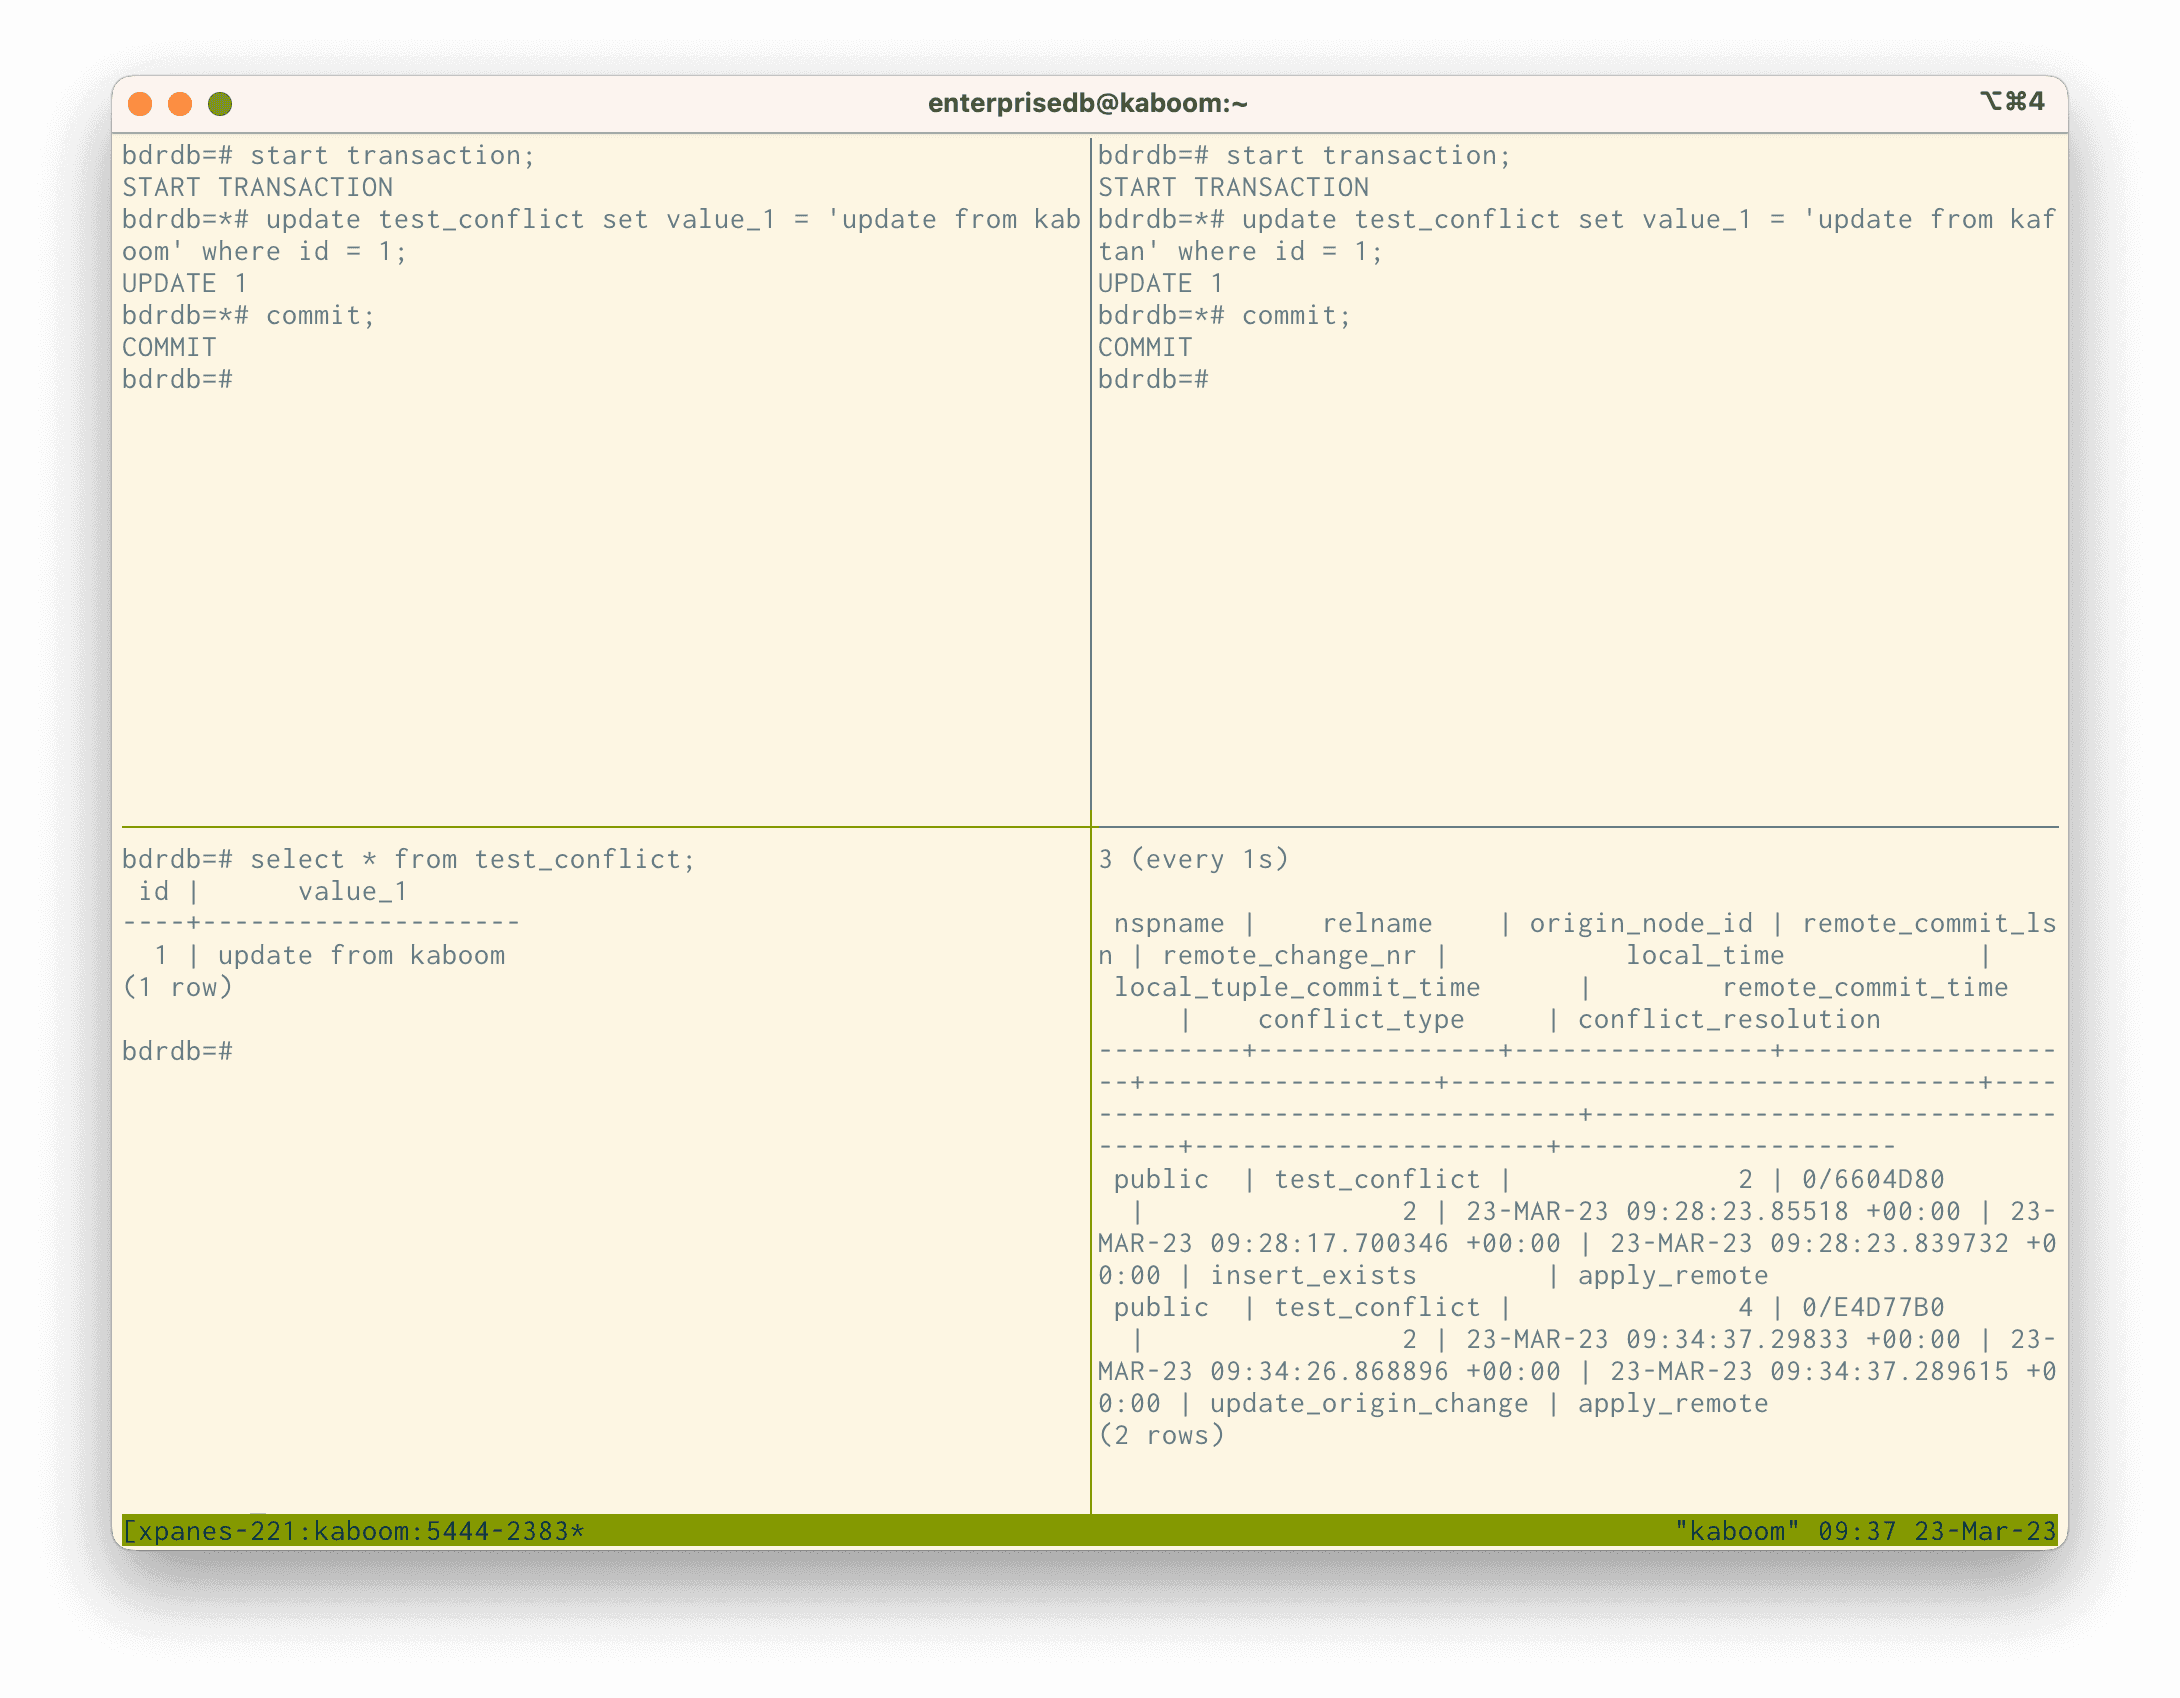Viewport: 2180px width, 1698px height.
Task: Click the update_origin_change conflict type entry
Action: click(x=1369, y=1403)
